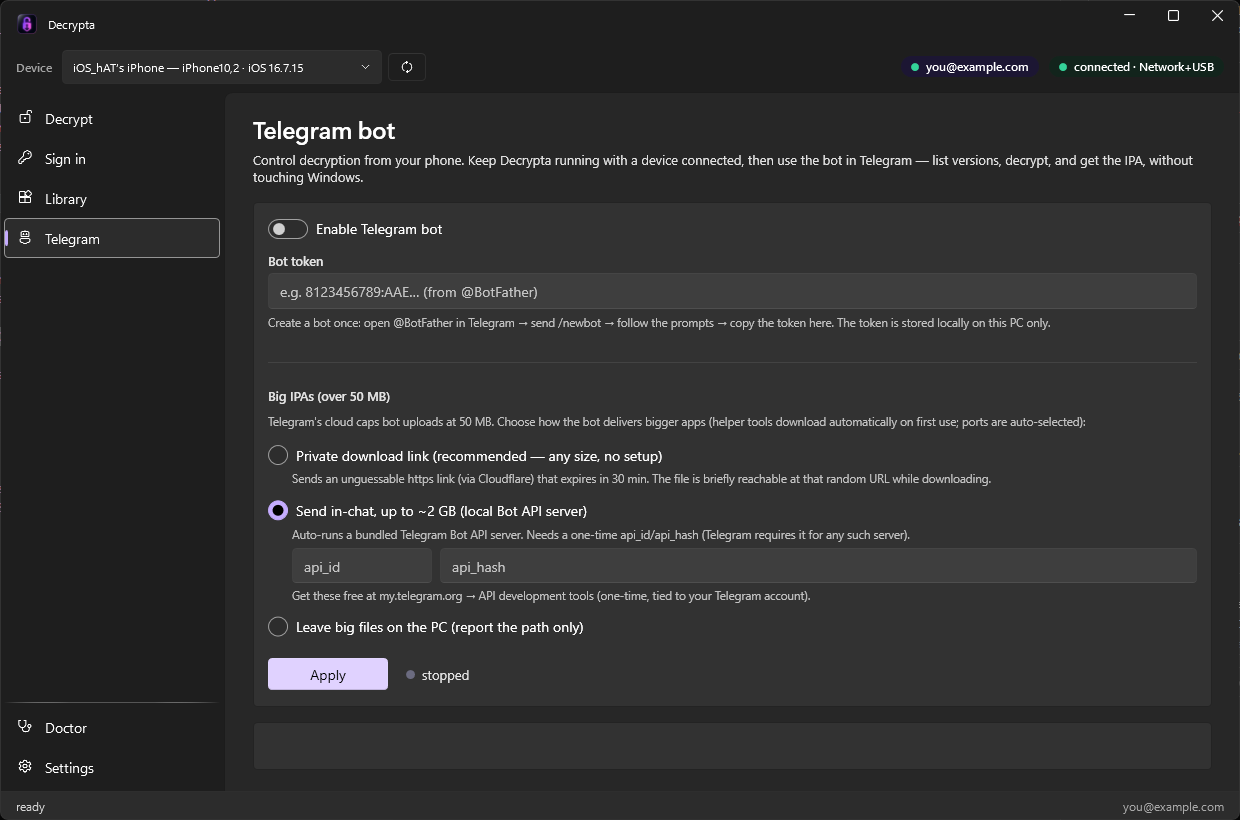Open the Sign in page
This screenshot has height=820, width=1240.
point(112,158)
